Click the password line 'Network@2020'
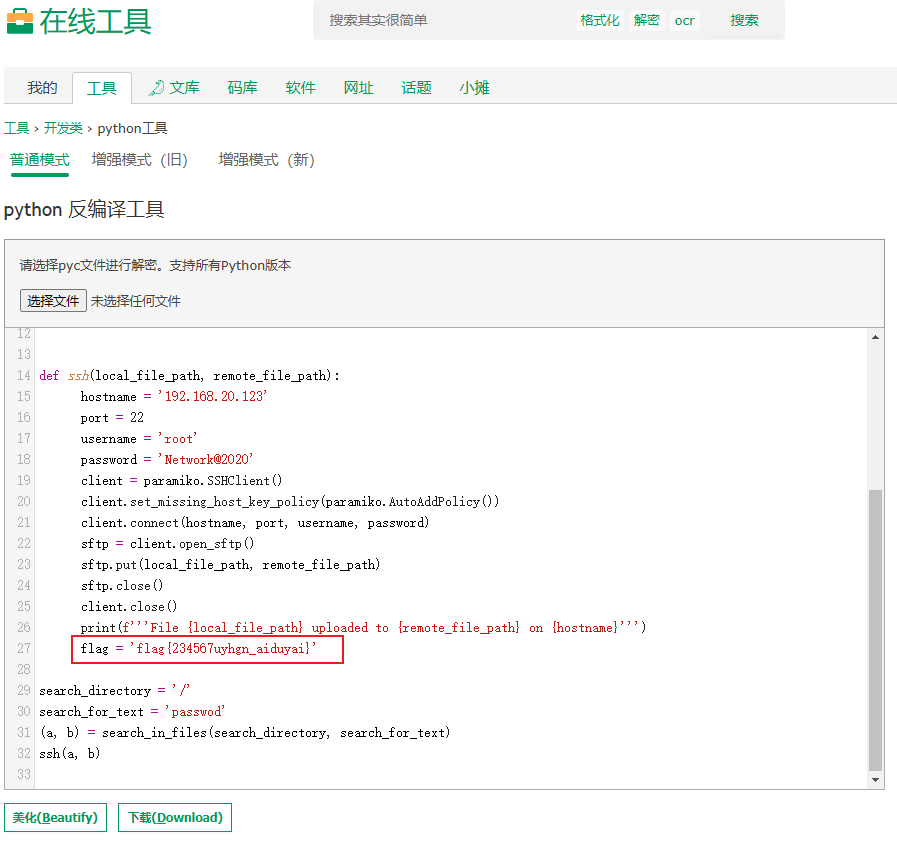 click(167, 459)
